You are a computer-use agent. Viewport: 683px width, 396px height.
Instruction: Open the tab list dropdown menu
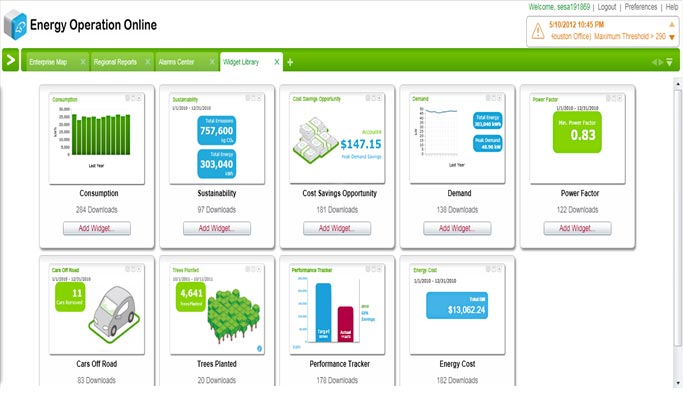point(669,62)
